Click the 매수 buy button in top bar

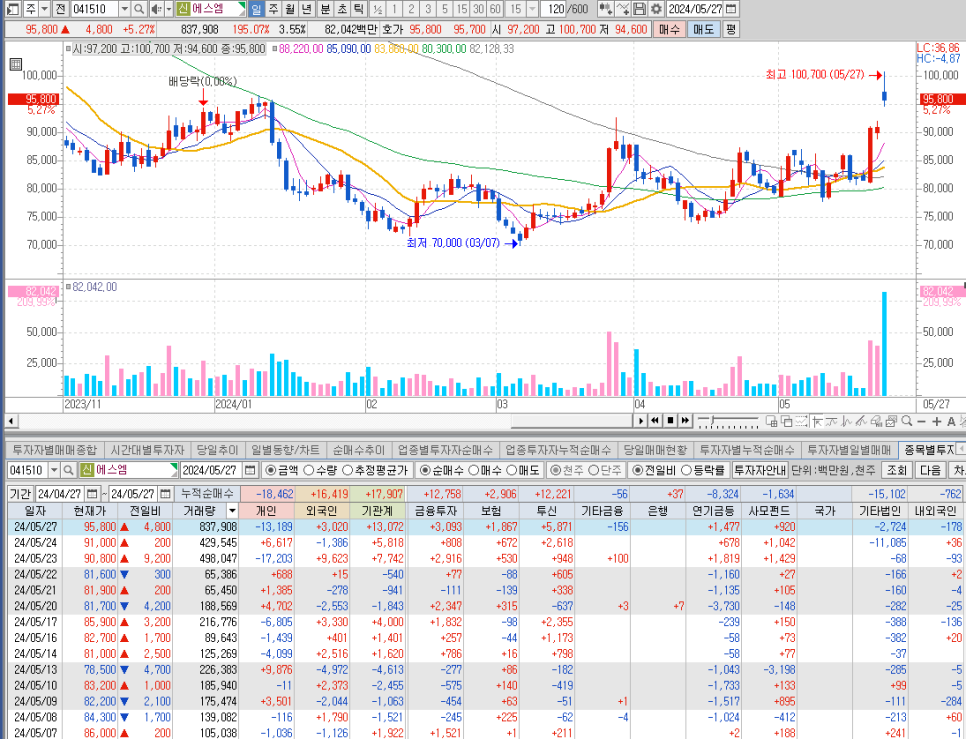(669, 29)
